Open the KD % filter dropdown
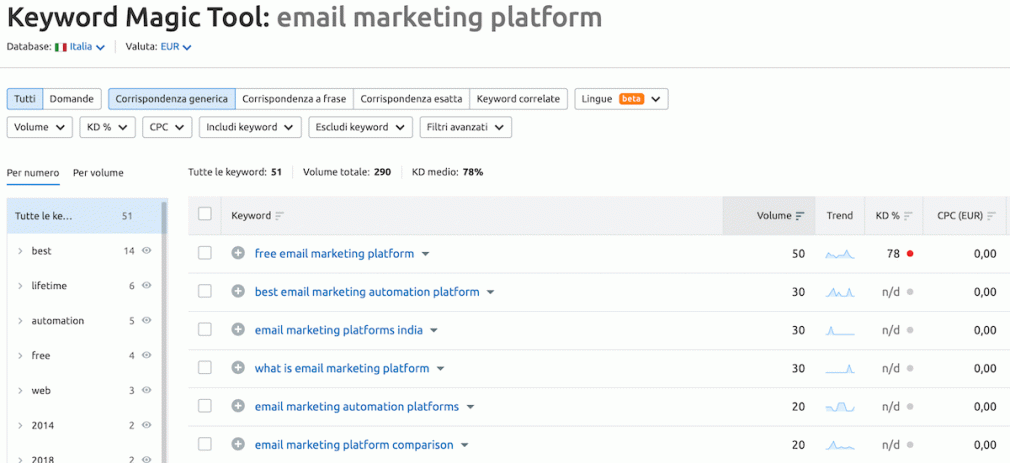1010x463 pixels. [108, 127]
